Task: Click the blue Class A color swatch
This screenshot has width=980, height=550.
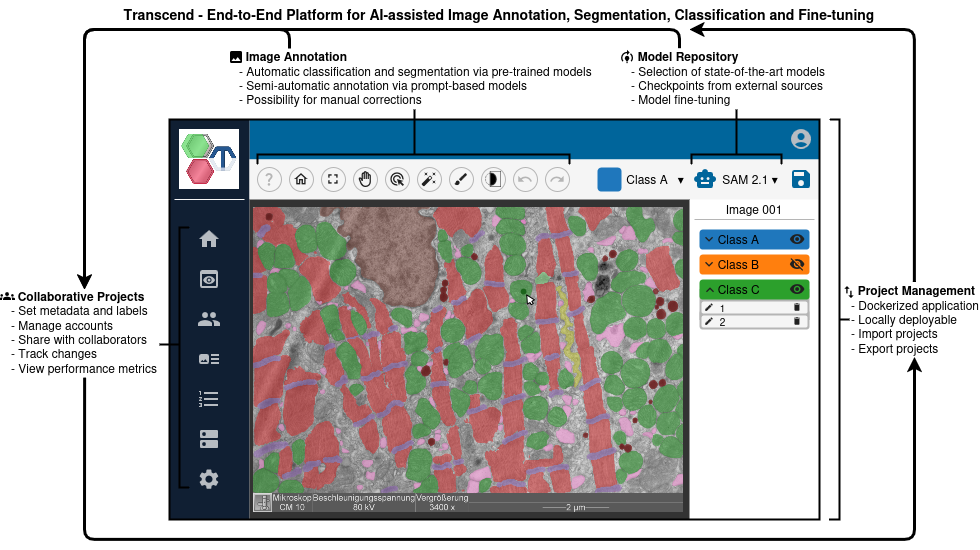Action: (x=609, y=180)
